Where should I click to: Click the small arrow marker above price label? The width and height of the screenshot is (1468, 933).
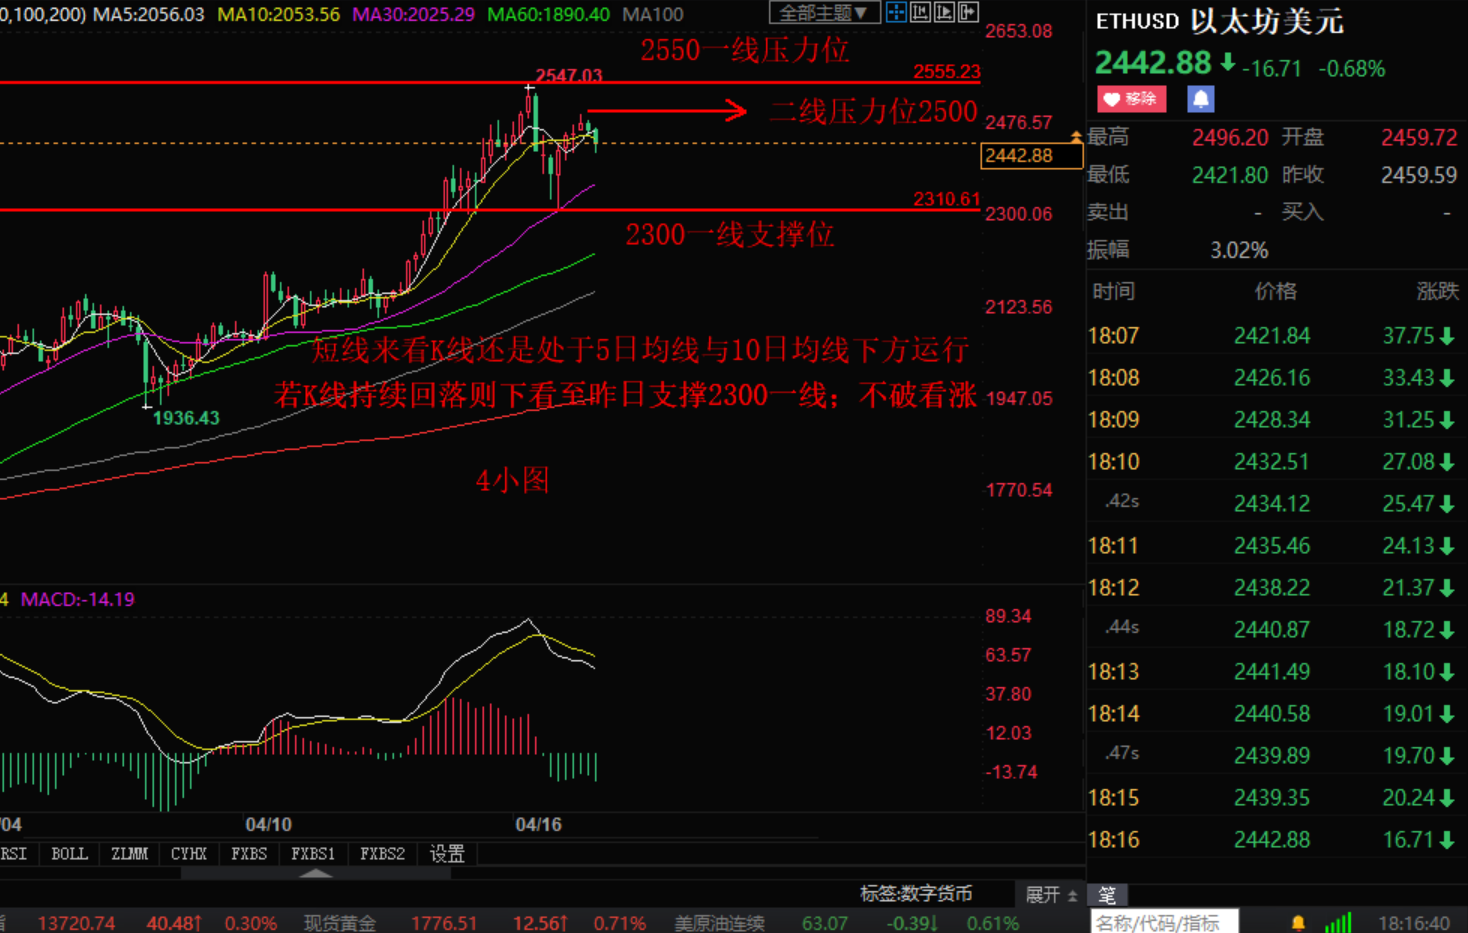click(1076, 136)
